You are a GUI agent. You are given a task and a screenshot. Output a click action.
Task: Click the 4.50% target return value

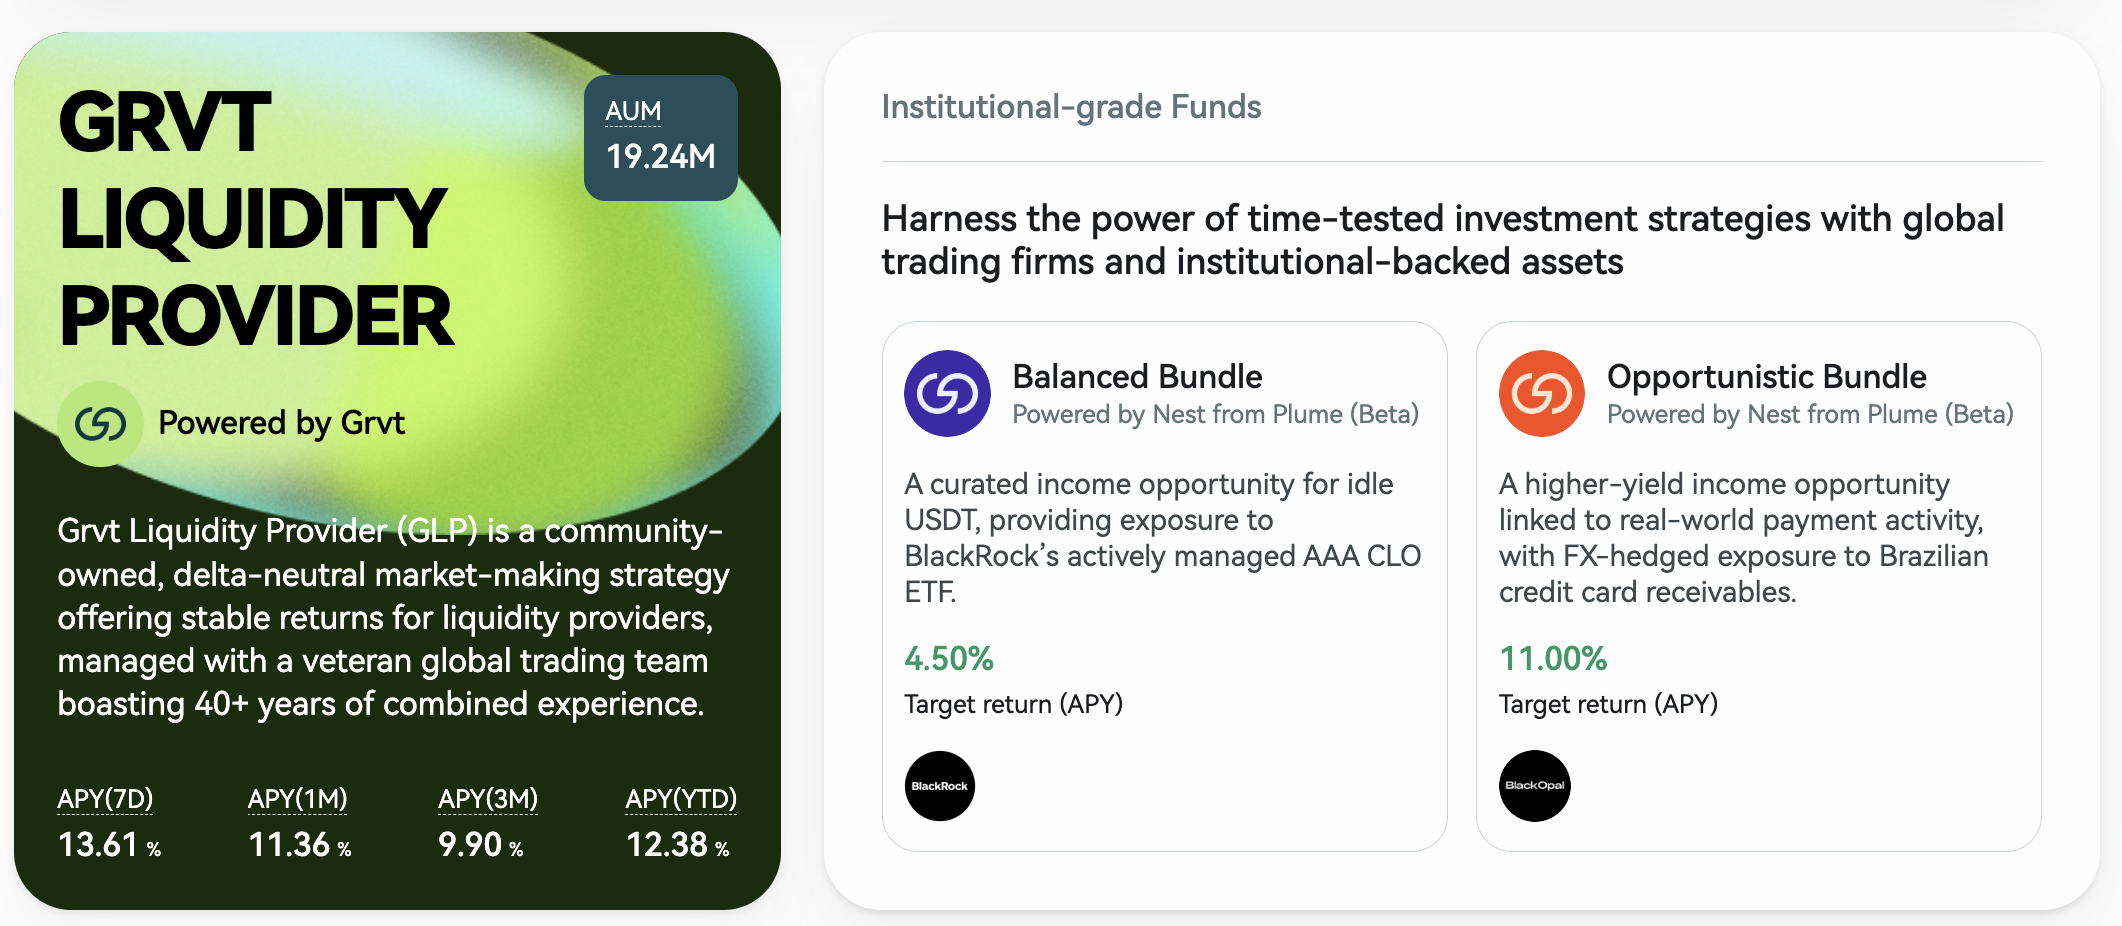tap(949, 659)
